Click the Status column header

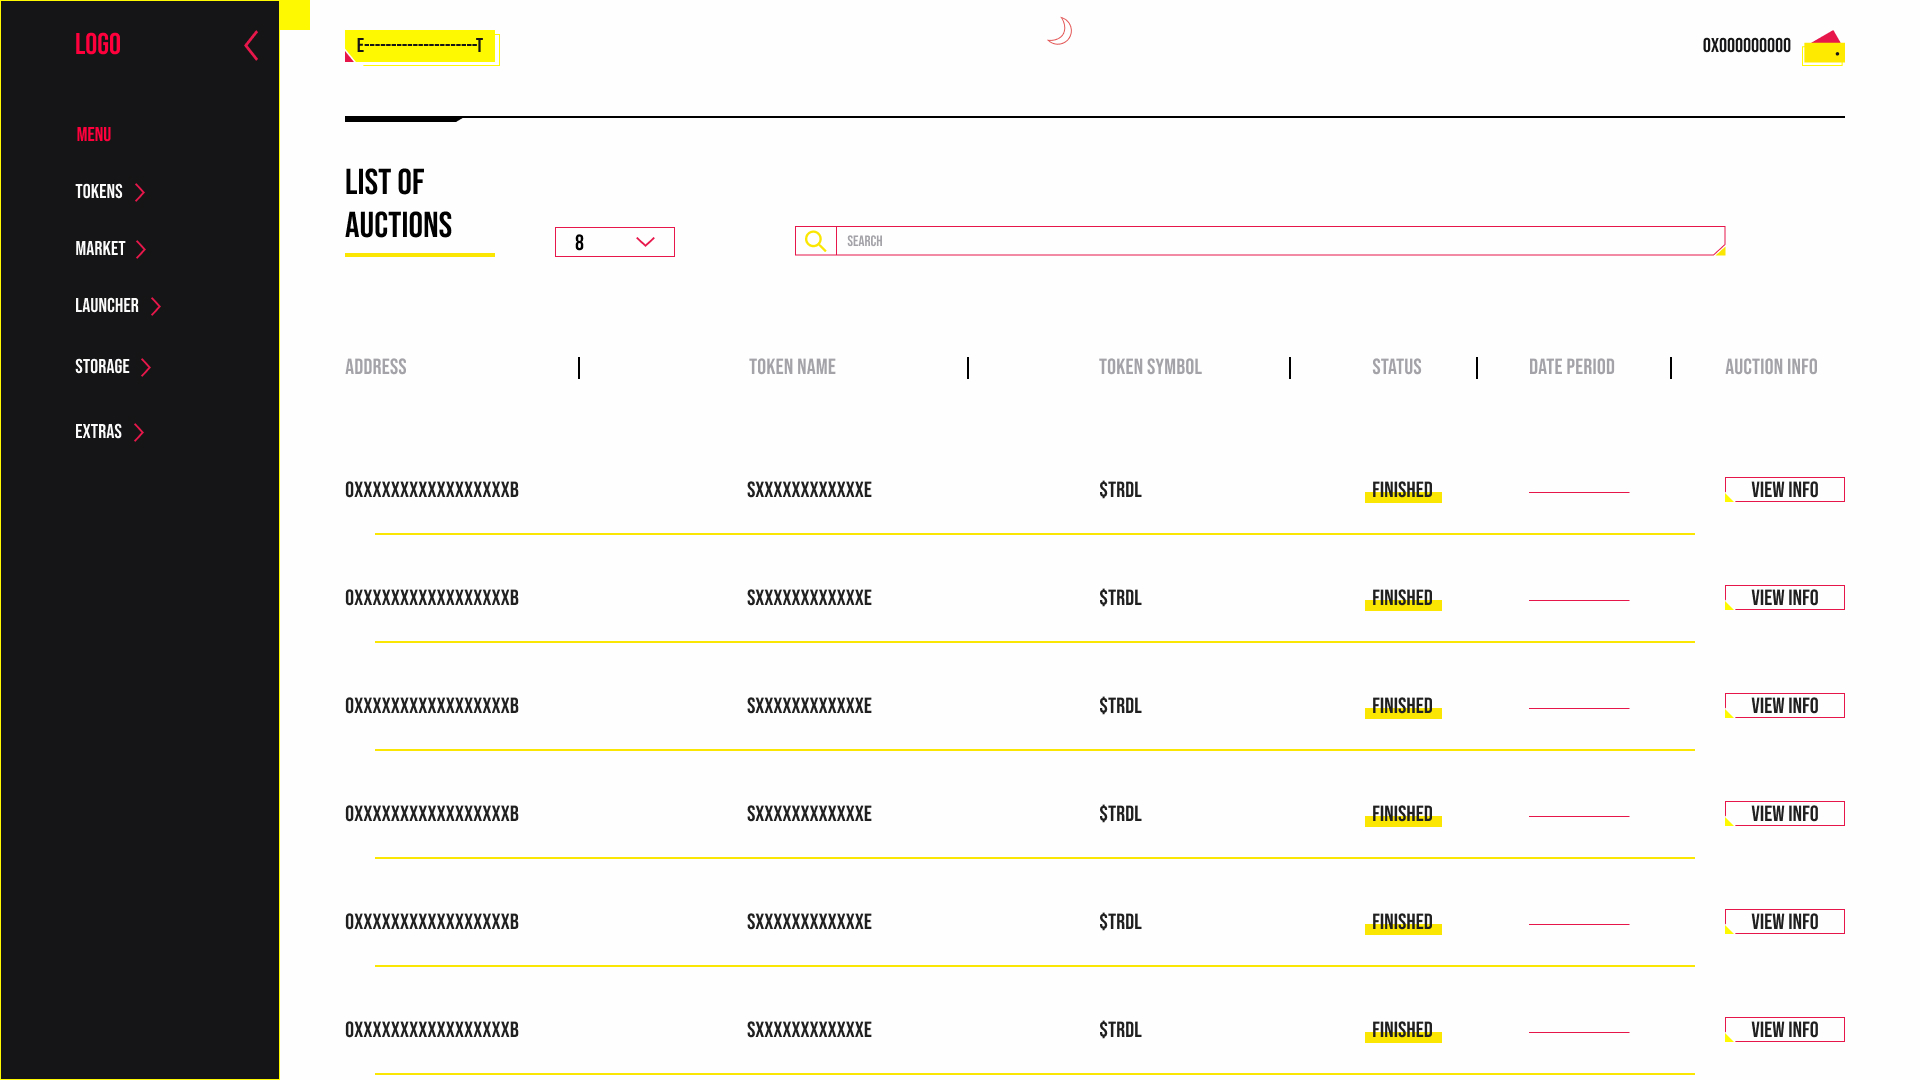point(1396,367)
